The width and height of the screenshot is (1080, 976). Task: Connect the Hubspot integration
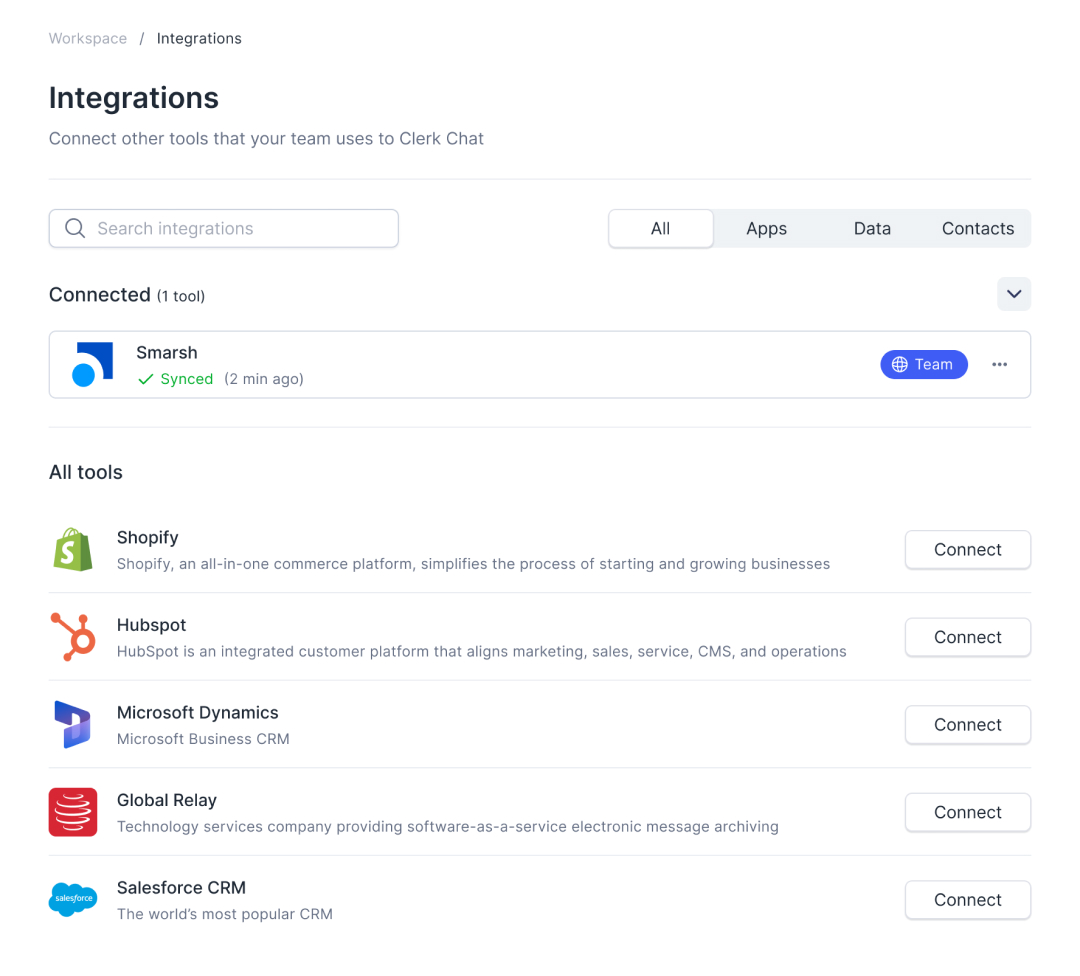(x=968, y=637)
